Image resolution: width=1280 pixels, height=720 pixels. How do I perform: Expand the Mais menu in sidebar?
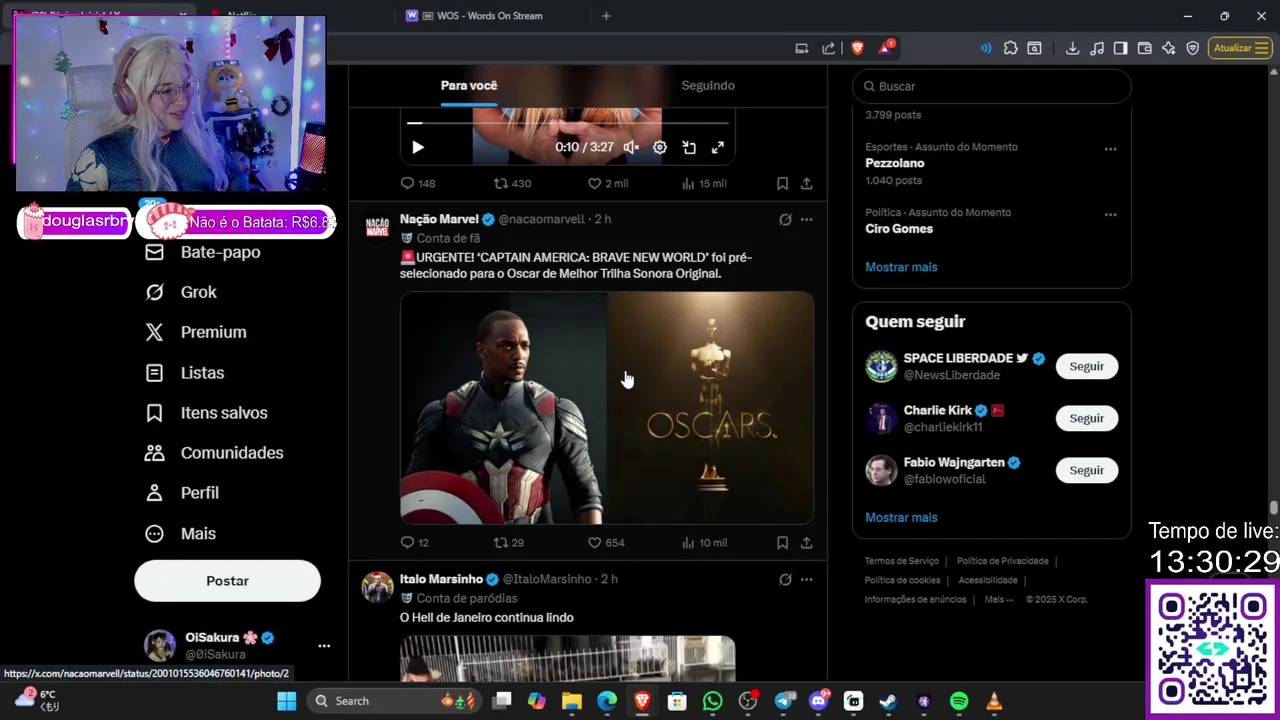click(181, 533)
